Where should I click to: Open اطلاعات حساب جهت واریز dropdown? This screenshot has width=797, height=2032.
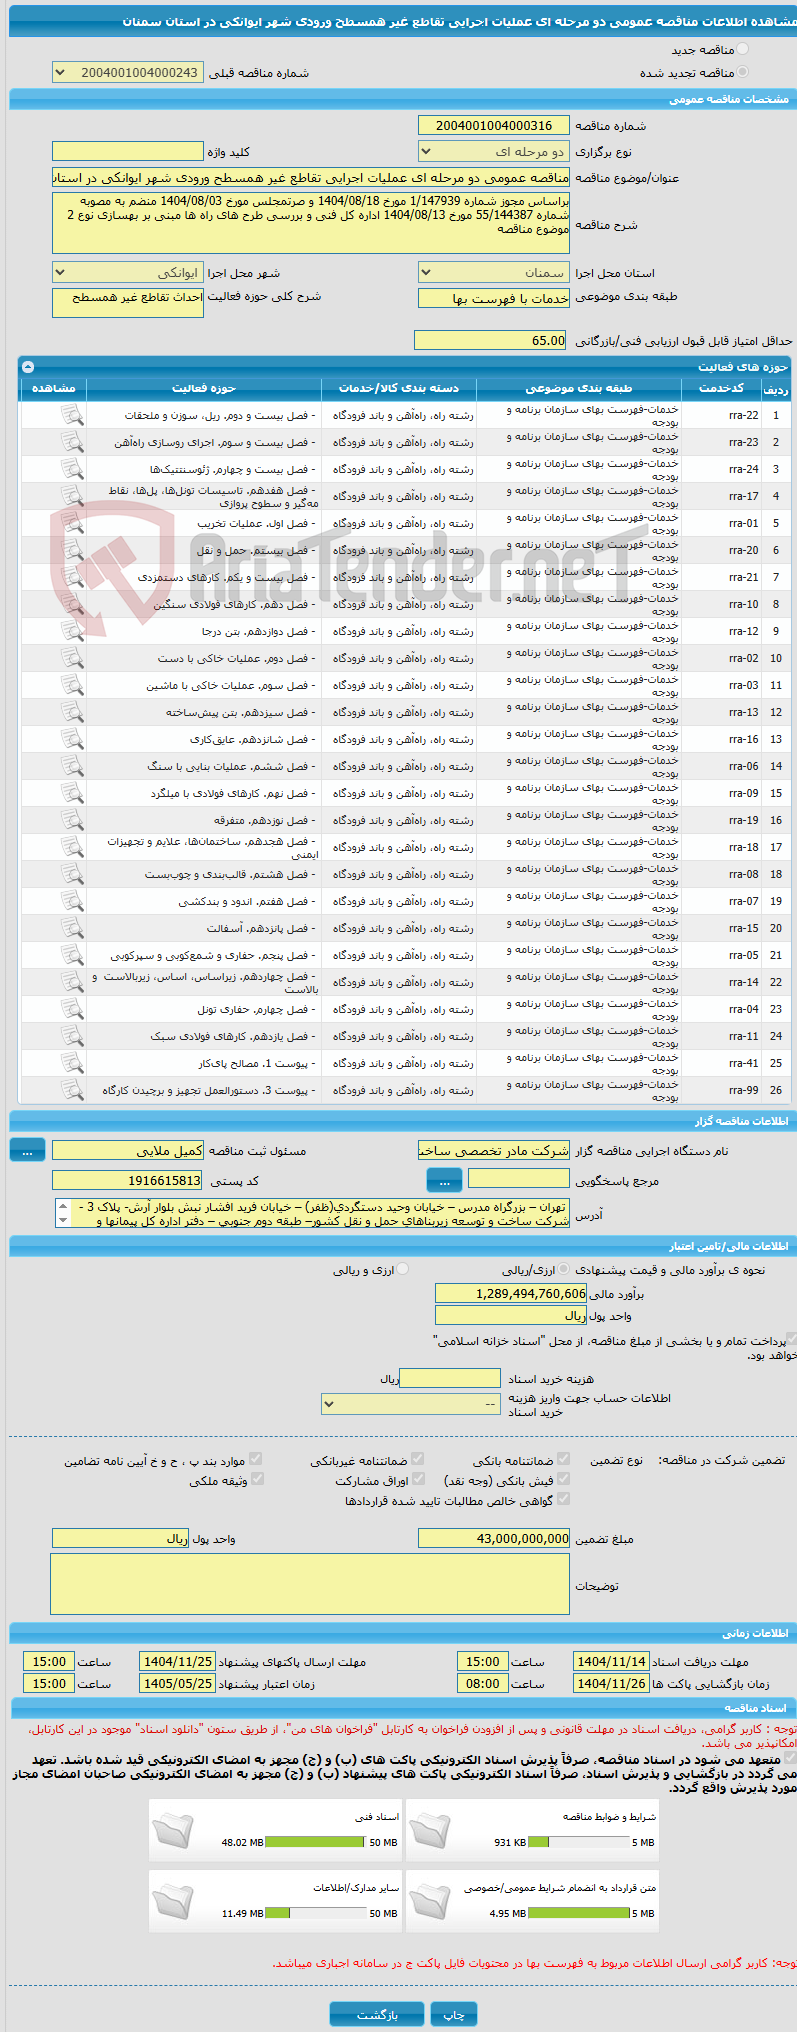[411, 1404]
